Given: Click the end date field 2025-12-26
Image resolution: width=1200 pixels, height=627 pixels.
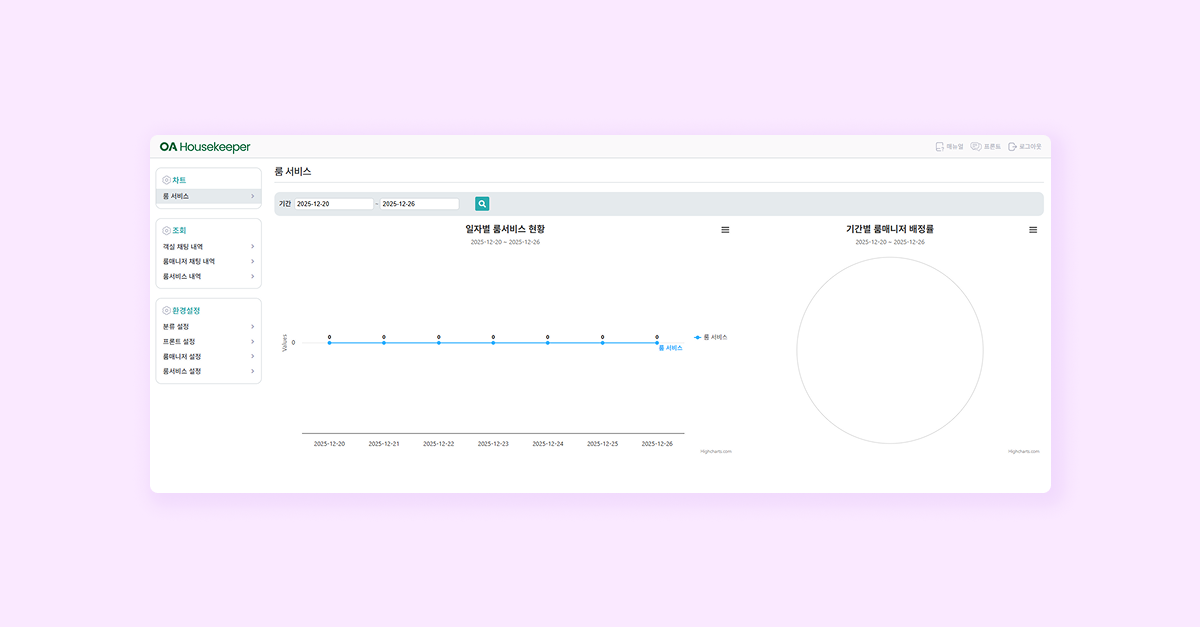Looking at the screenshot, I should (419, 204).
